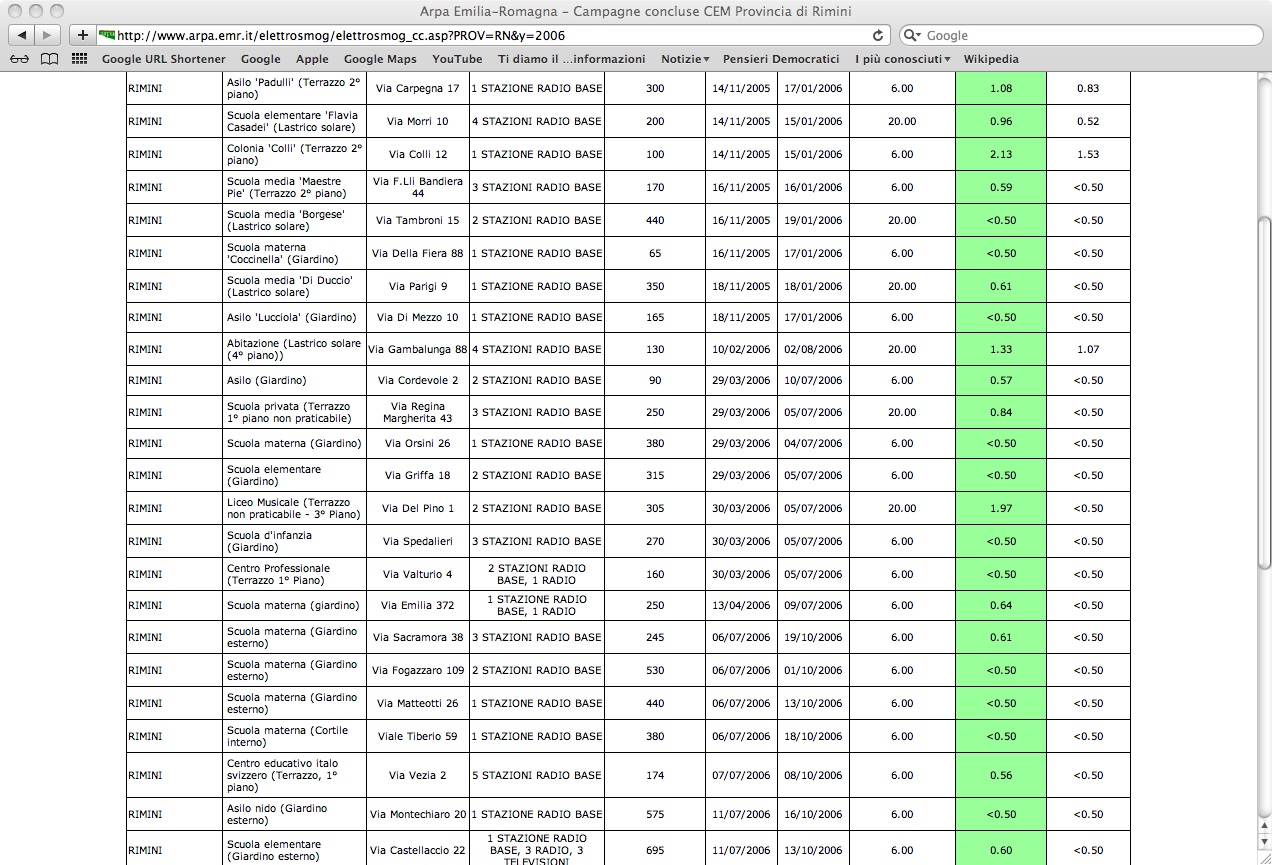This screenshot has width=1272, height=865.
Task: Expand I più conosciuti bookmarks folder
Action: [902, 59]
